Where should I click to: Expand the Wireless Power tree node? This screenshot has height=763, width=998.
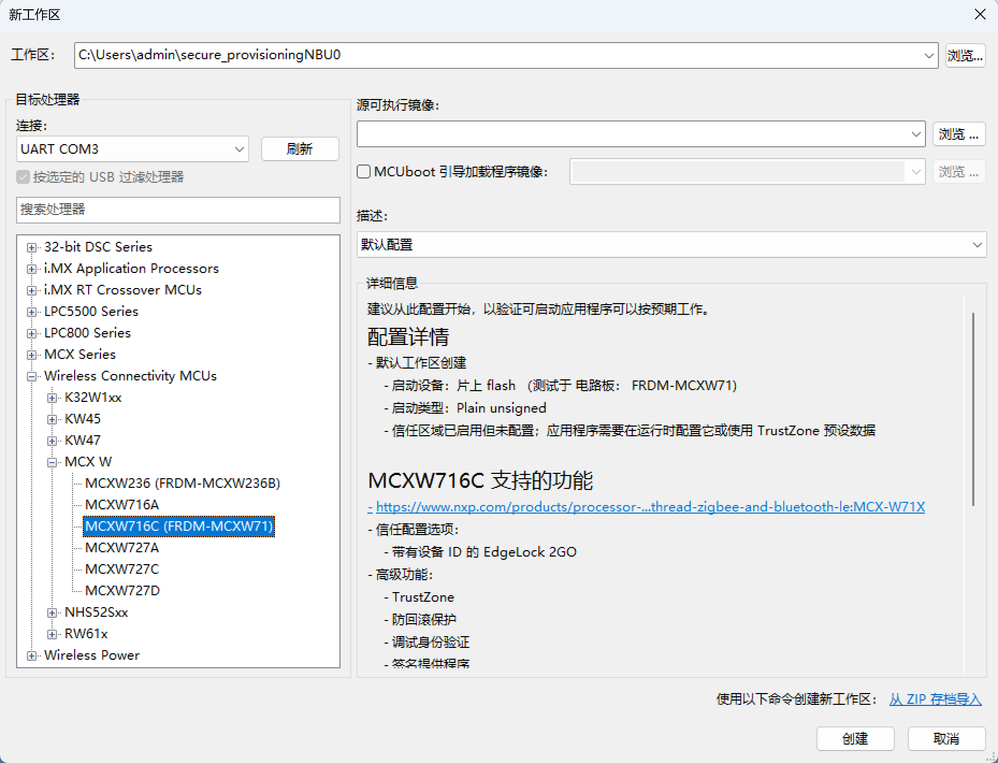coord(30,655)
